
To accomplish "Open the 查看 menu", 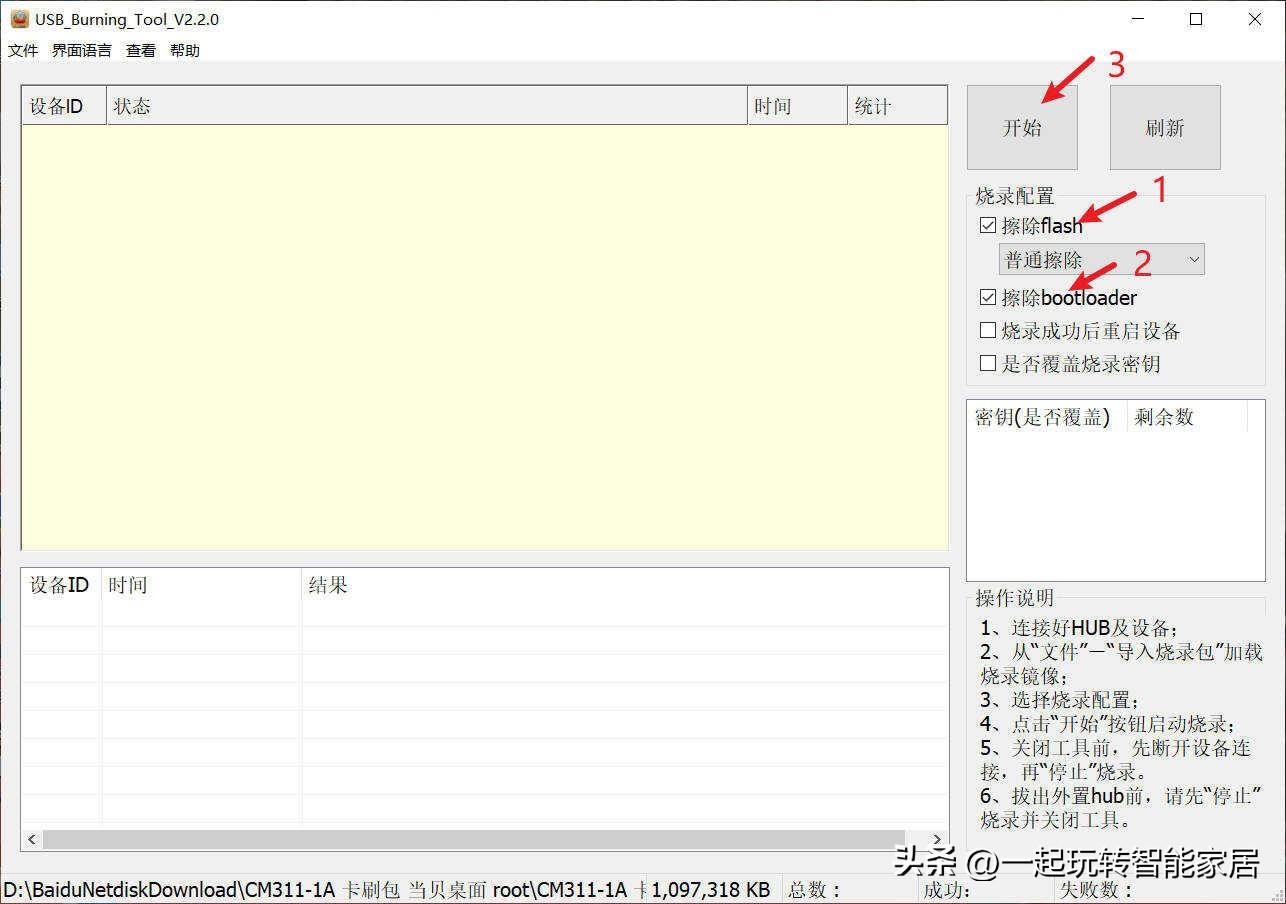I will pyautogui.click(x=141, y=50).
